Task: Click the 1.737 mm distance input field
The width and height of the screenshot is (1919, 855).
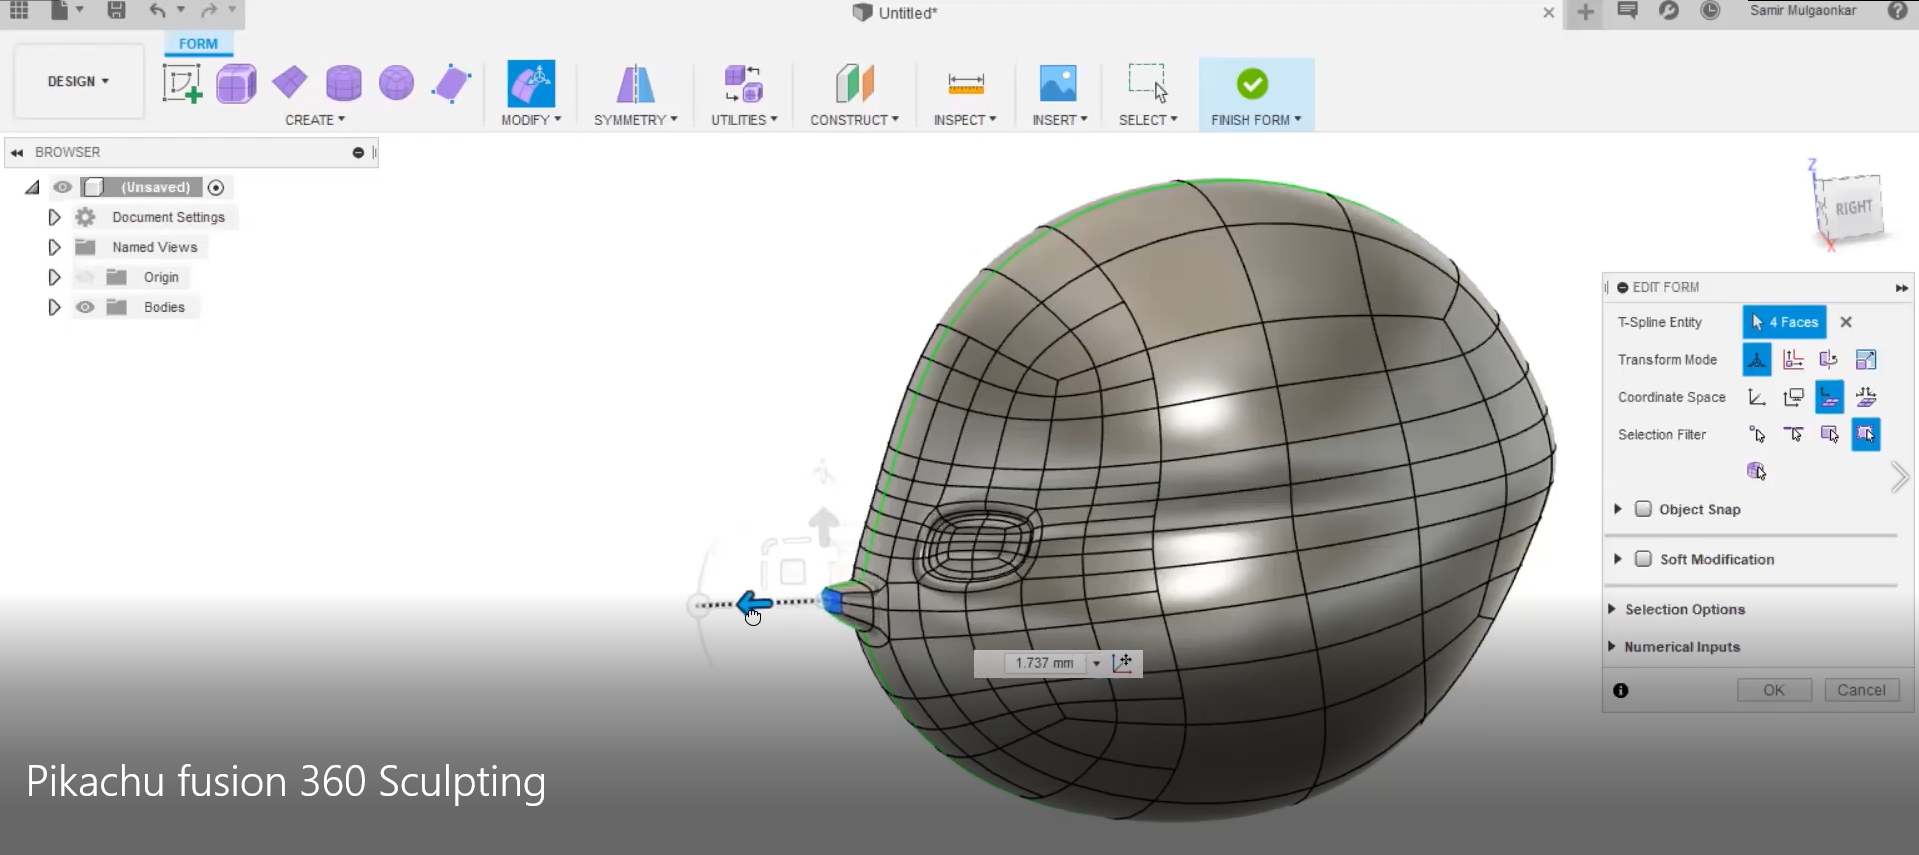Action: pyautogui.click(x=1044, y=663)
